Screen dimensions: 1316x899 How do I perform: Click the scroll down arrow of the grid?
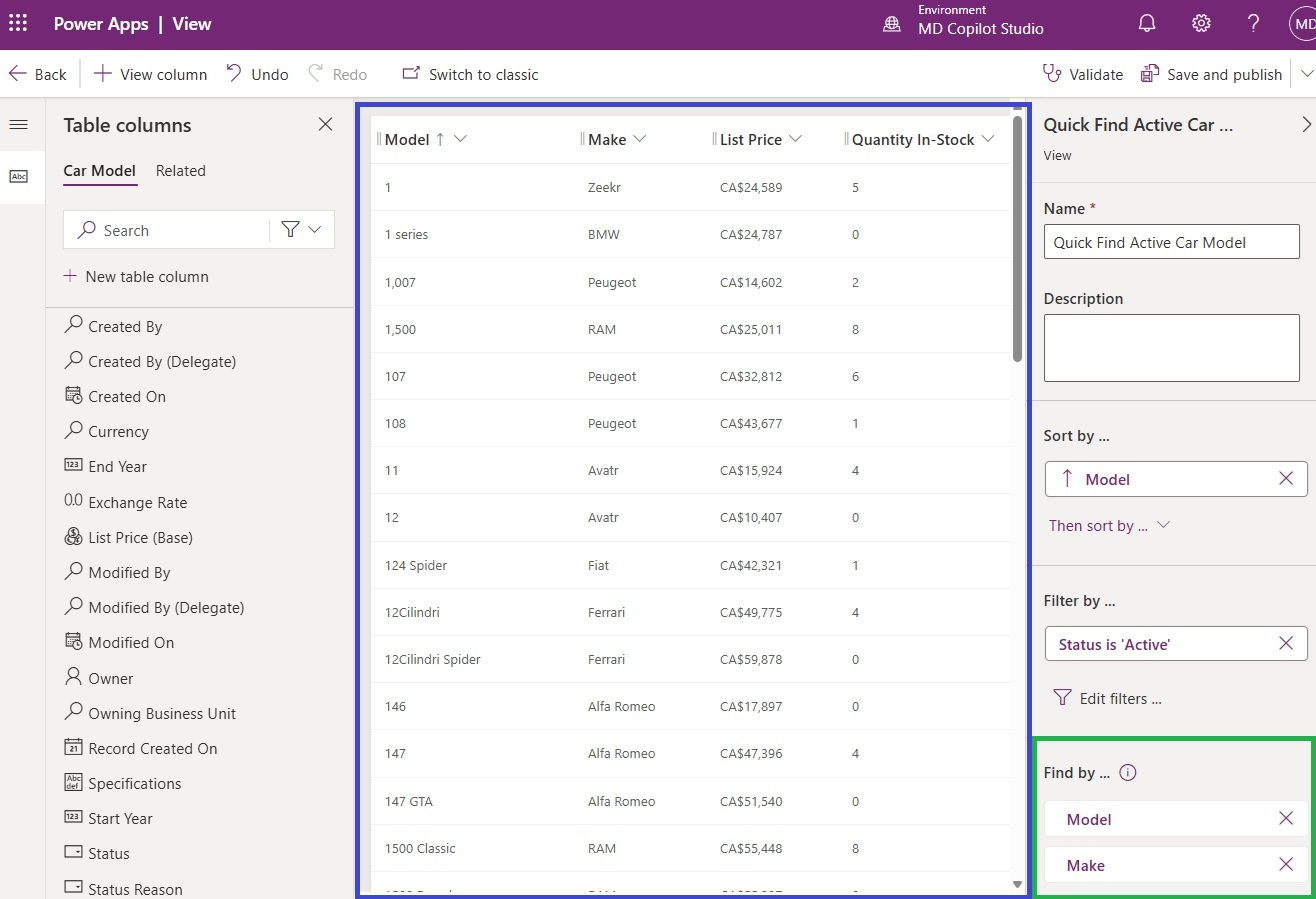[x=1017, y=884]
